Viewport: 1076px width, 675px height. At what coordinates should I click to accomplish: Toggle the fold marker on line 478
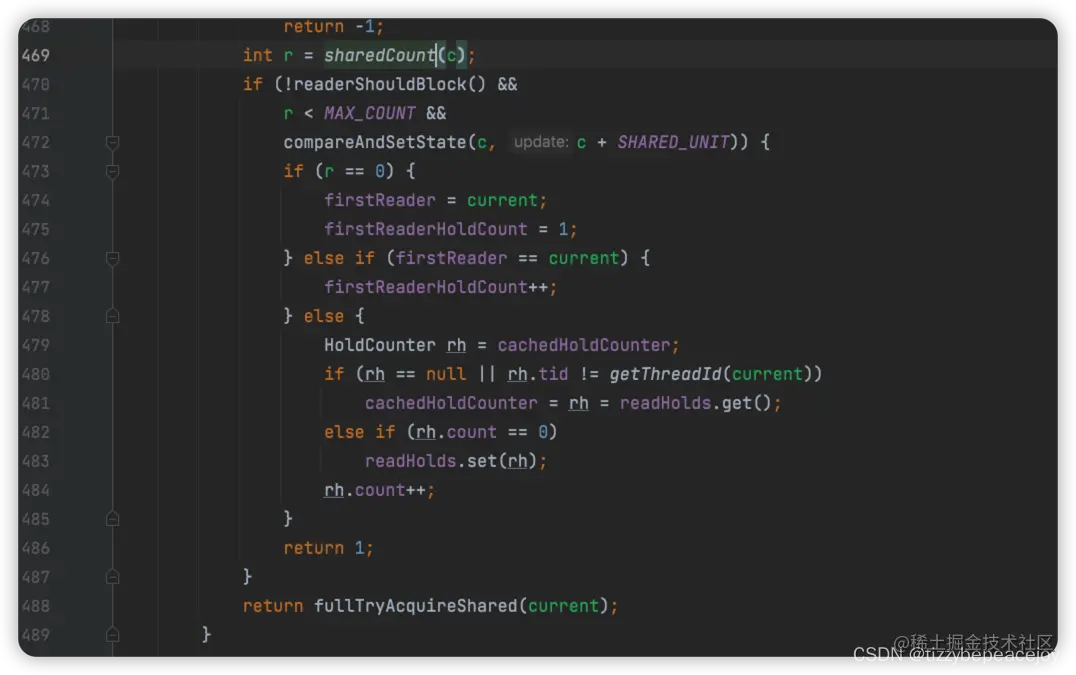pos(113,316)
